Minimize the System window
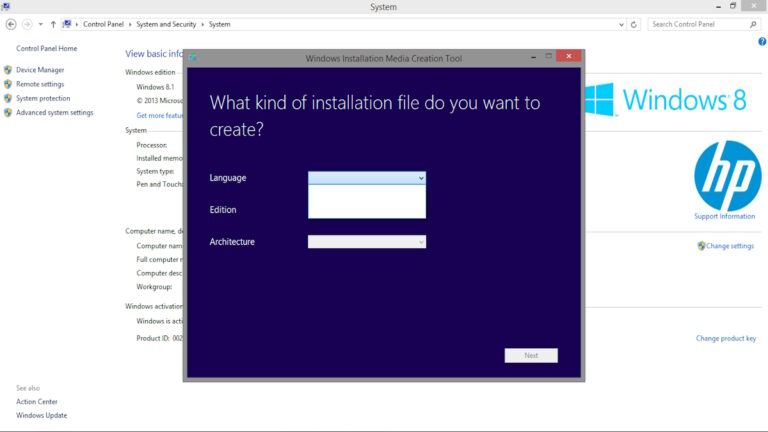The height and width of the screenshot is (432, 768). 718,6
